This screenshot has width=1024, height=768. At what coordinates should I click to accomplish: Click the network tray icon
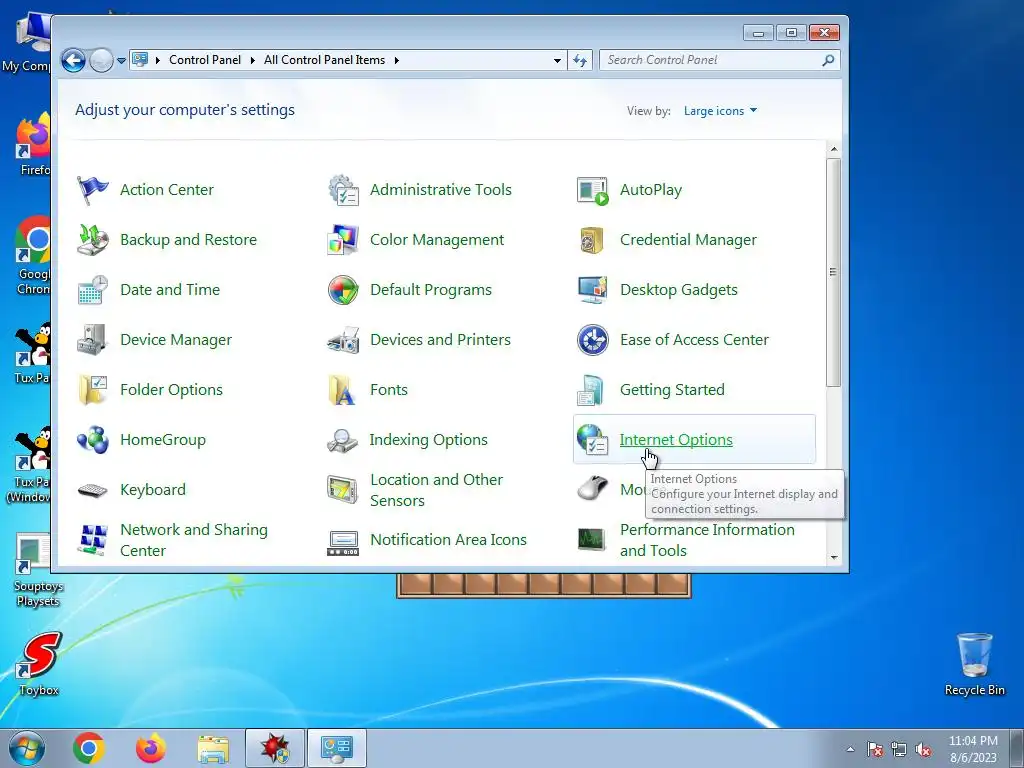899,750
